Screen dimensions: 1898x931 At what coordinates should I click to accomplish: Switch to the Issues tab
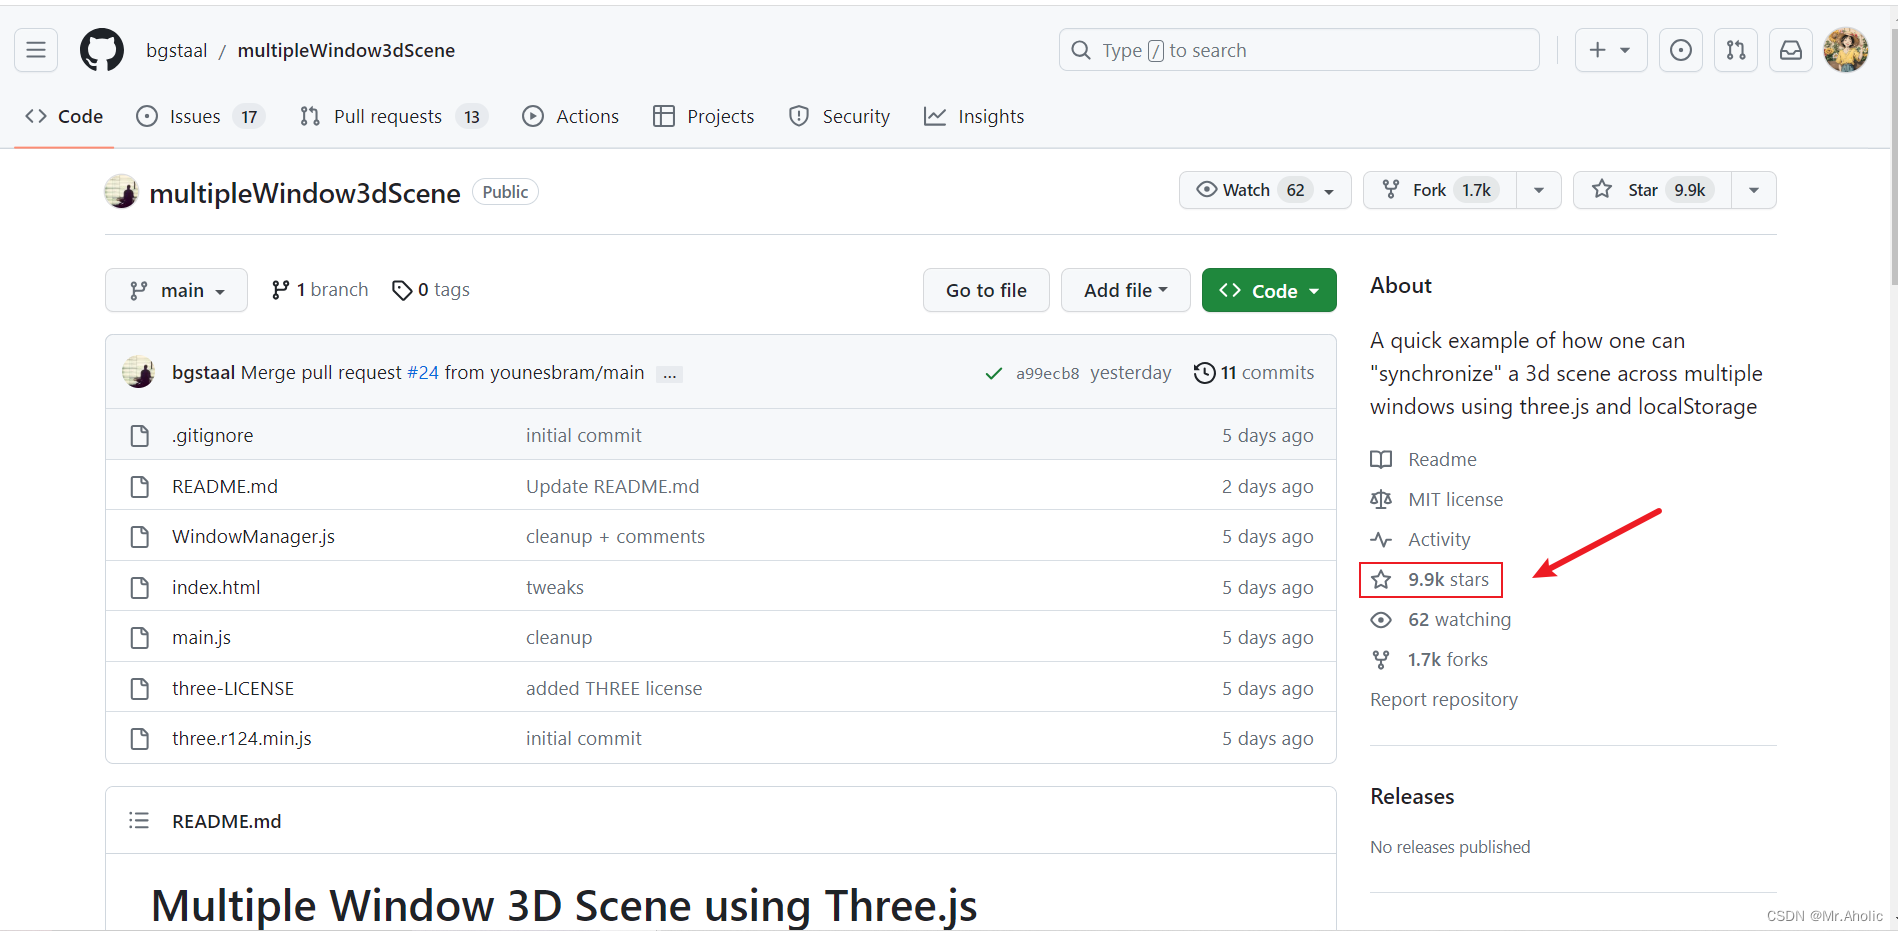pos(200,116)
